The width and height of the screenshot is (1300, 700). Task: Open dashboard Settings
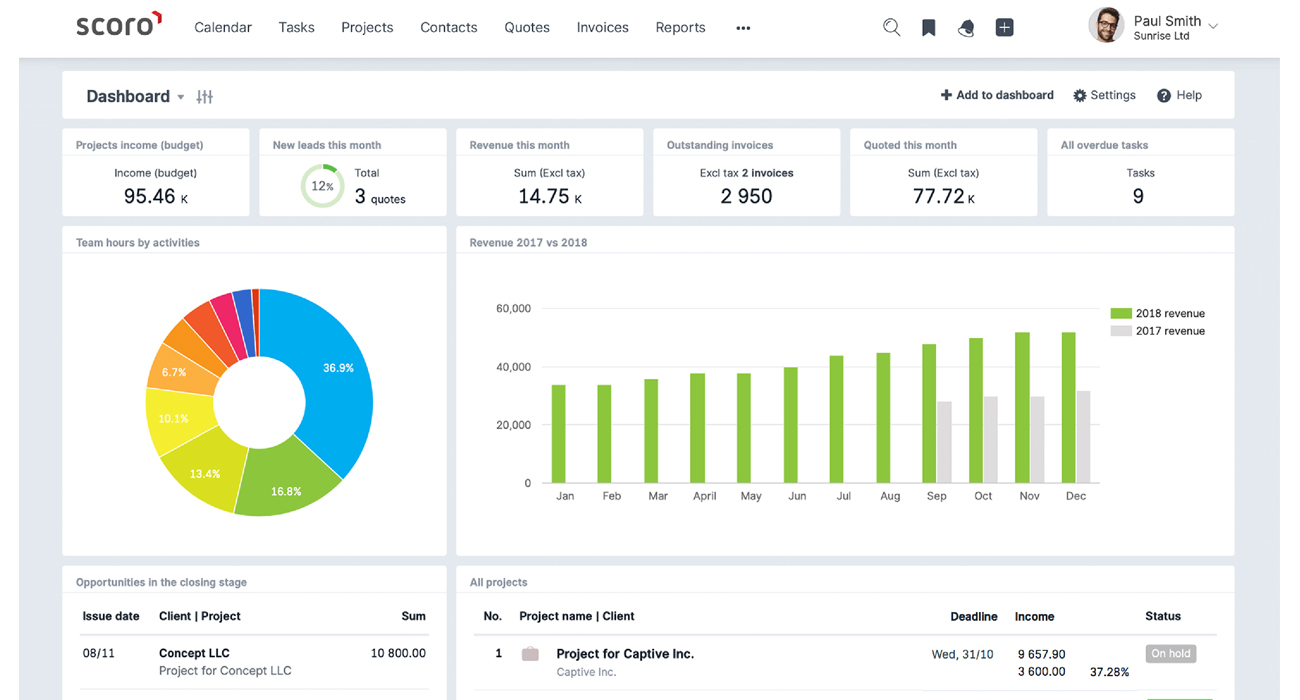[x=1104, y=95]
